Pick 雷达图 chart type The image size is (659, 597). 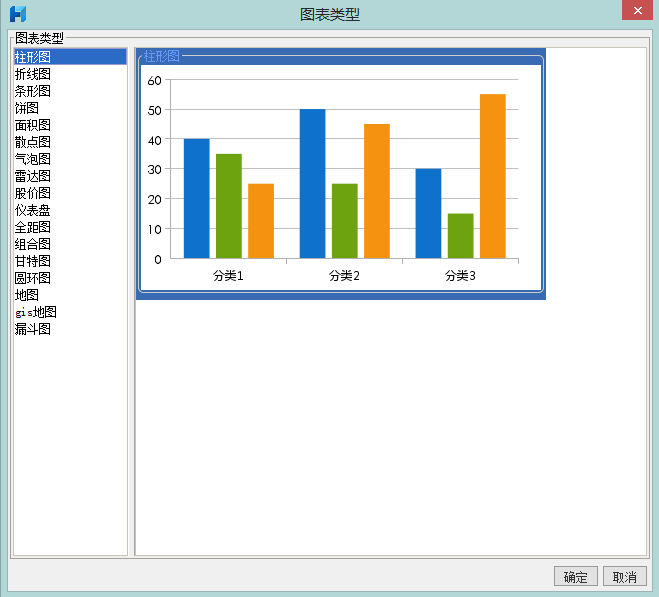click(70, 176)
